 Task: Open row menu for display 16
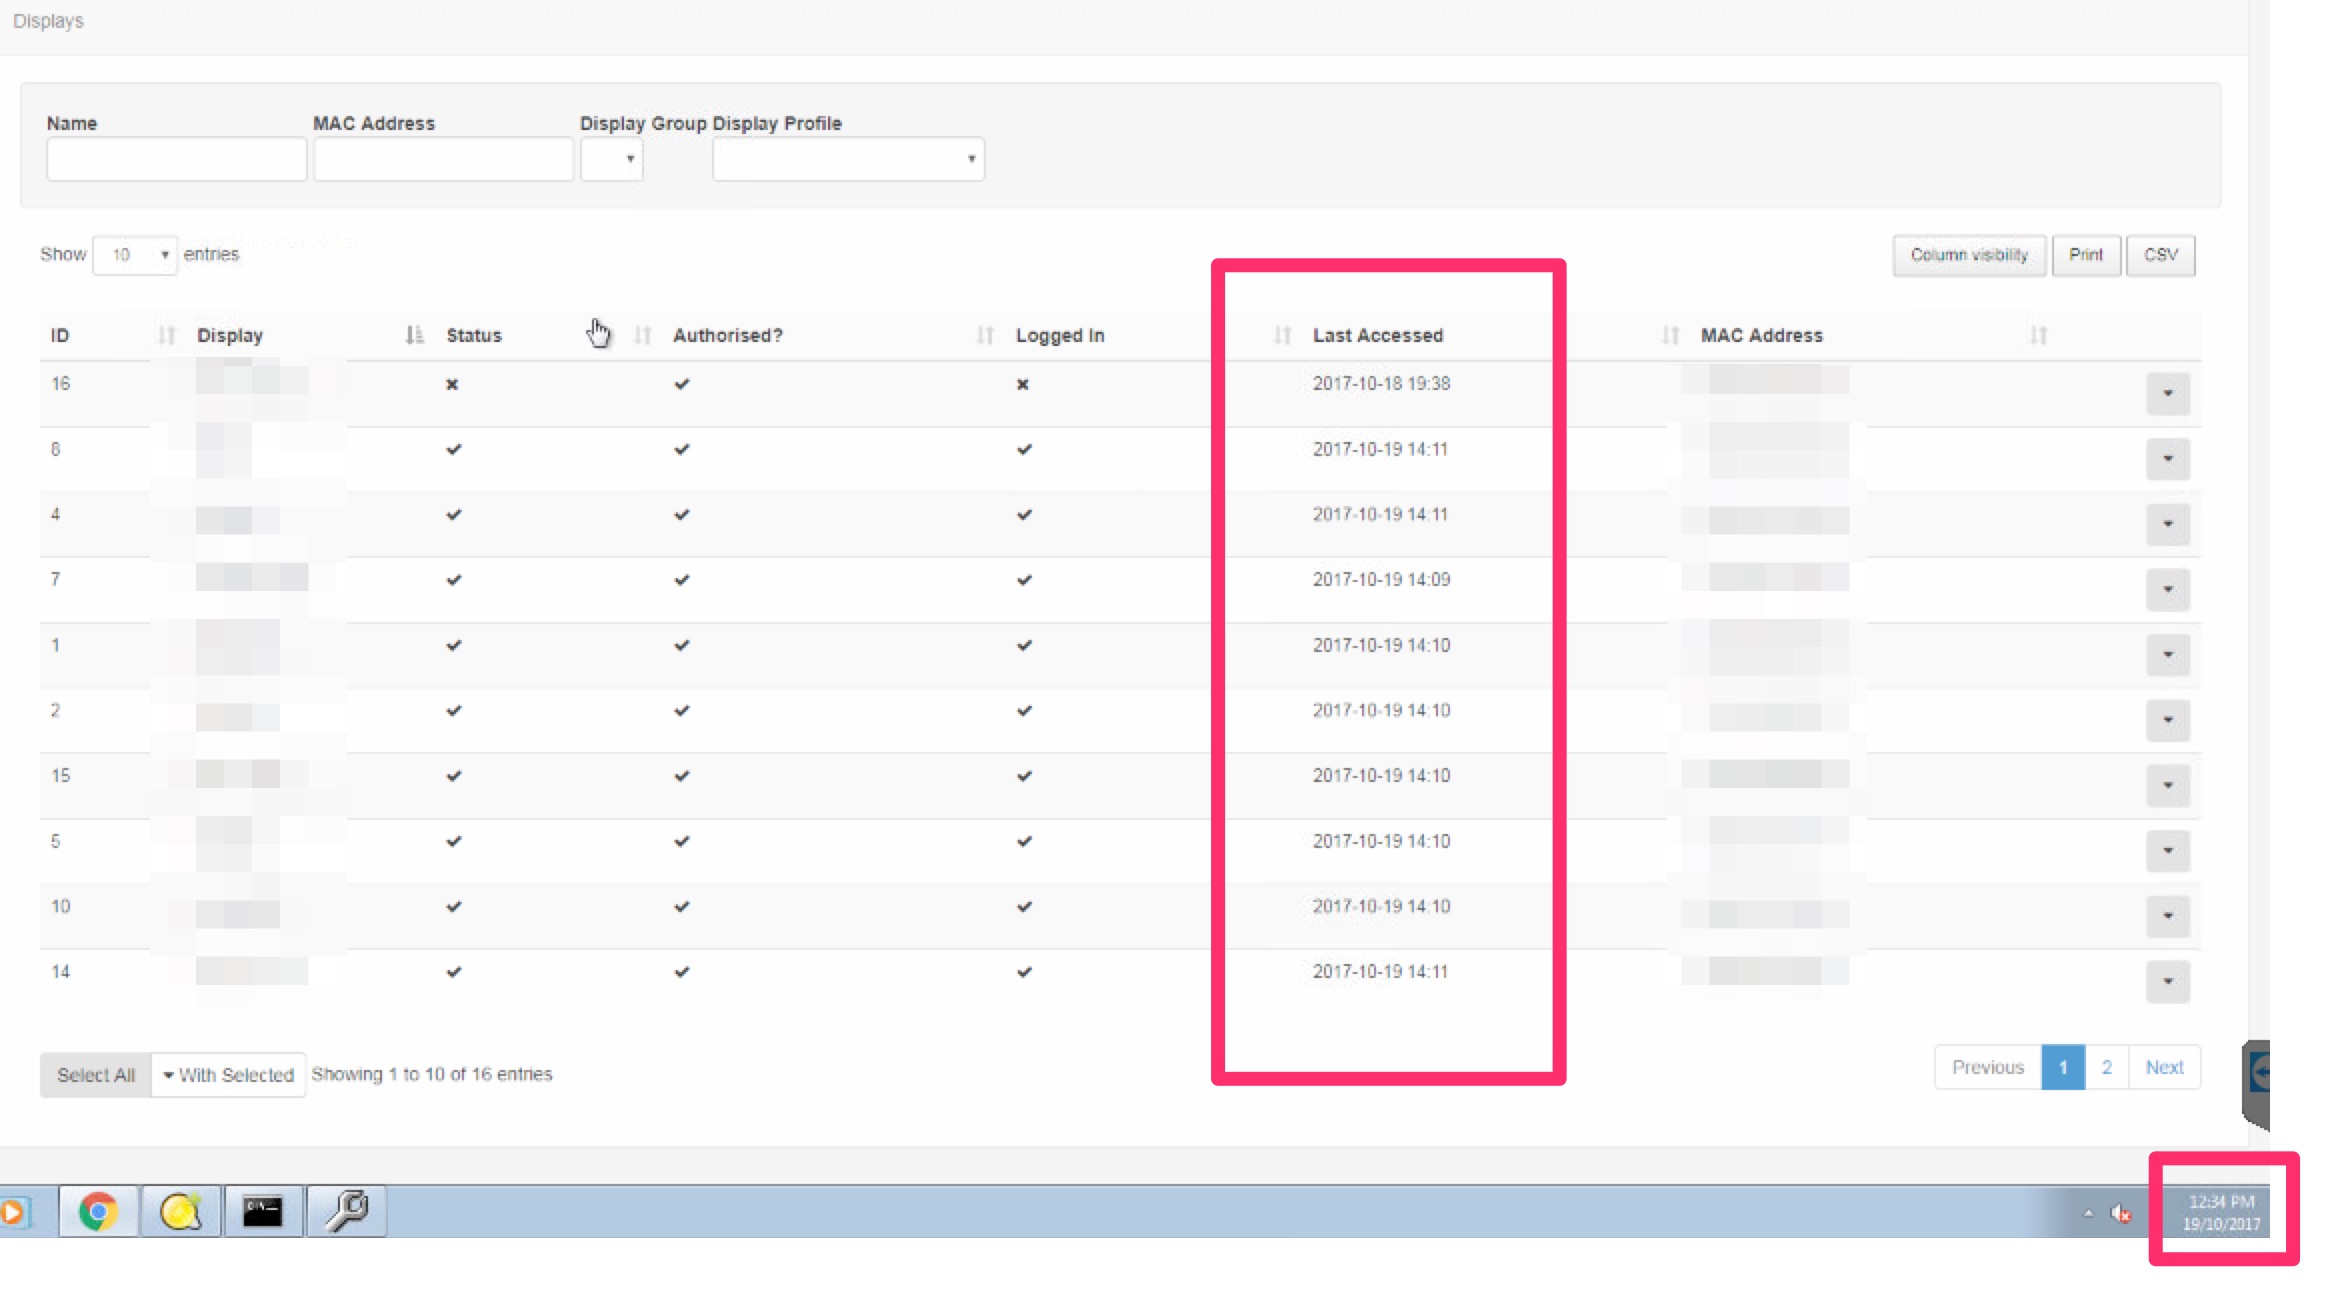(2167, 393)
